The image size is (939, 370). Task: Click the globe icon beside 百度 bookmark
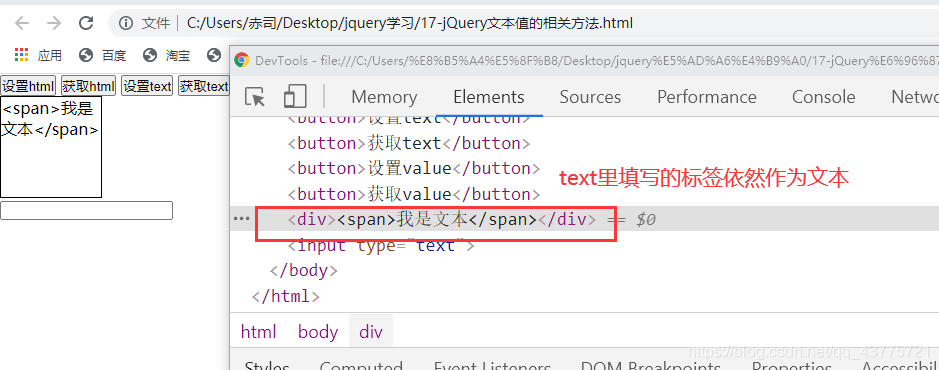coord(86,56)
